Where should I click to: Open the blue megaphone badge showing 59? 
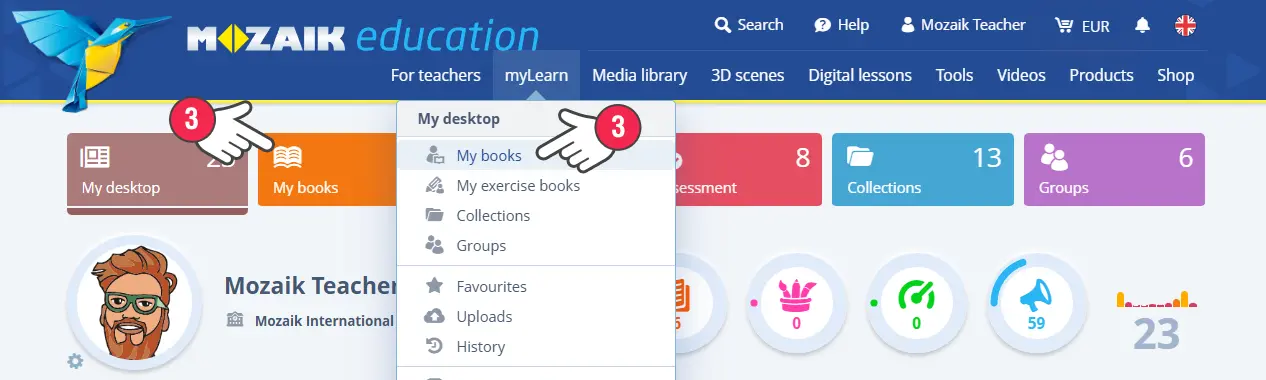1036,303
